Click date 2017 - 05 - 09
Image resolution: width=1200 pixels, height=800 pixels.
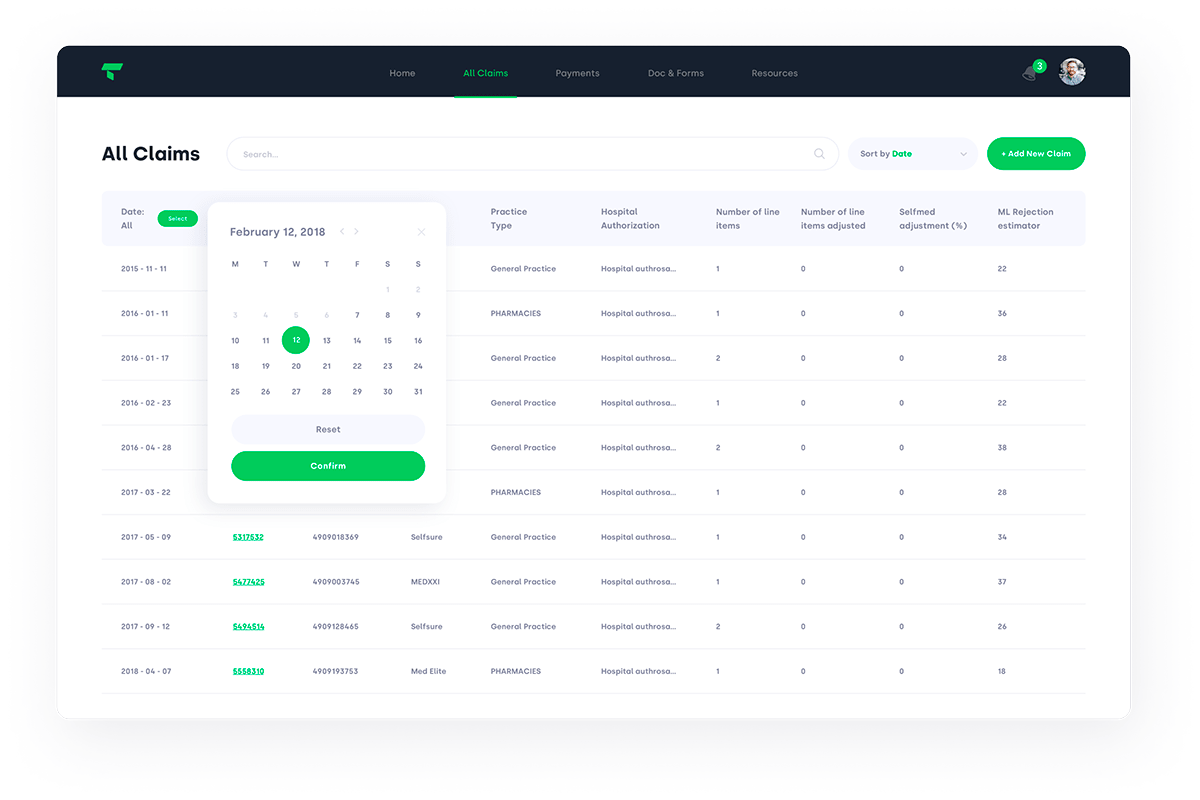[x=146, y=537]
